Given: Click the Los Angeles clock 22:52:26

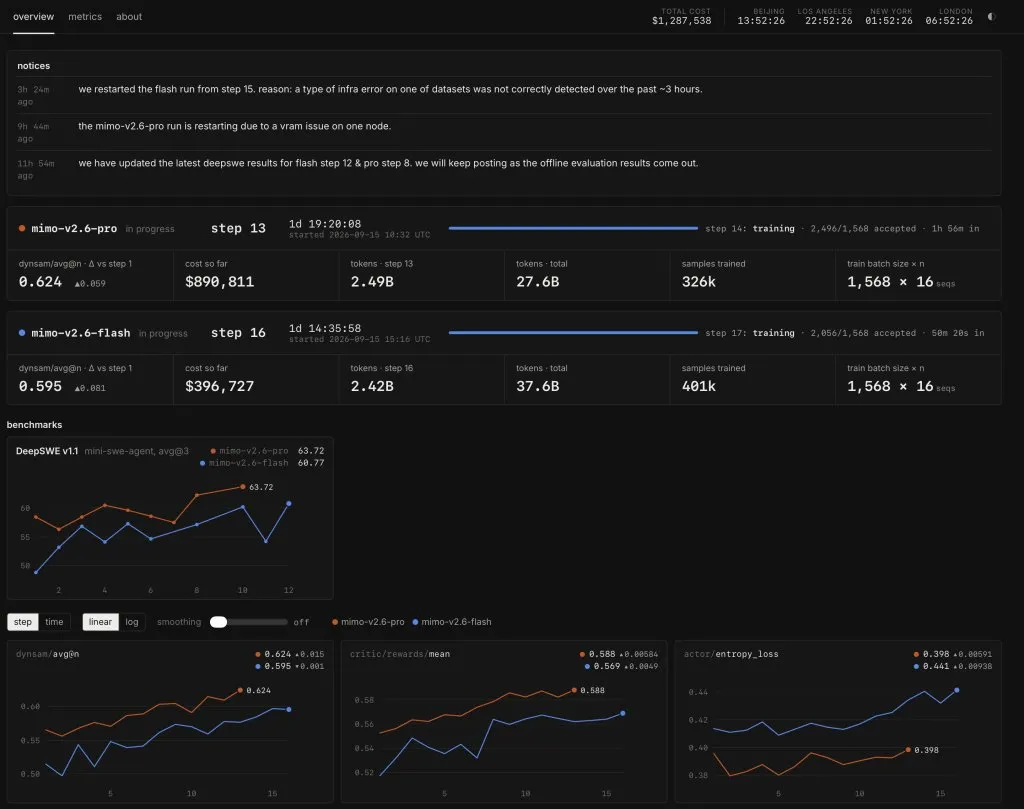Looking at the screenshot, I should [x=828, y=21].
